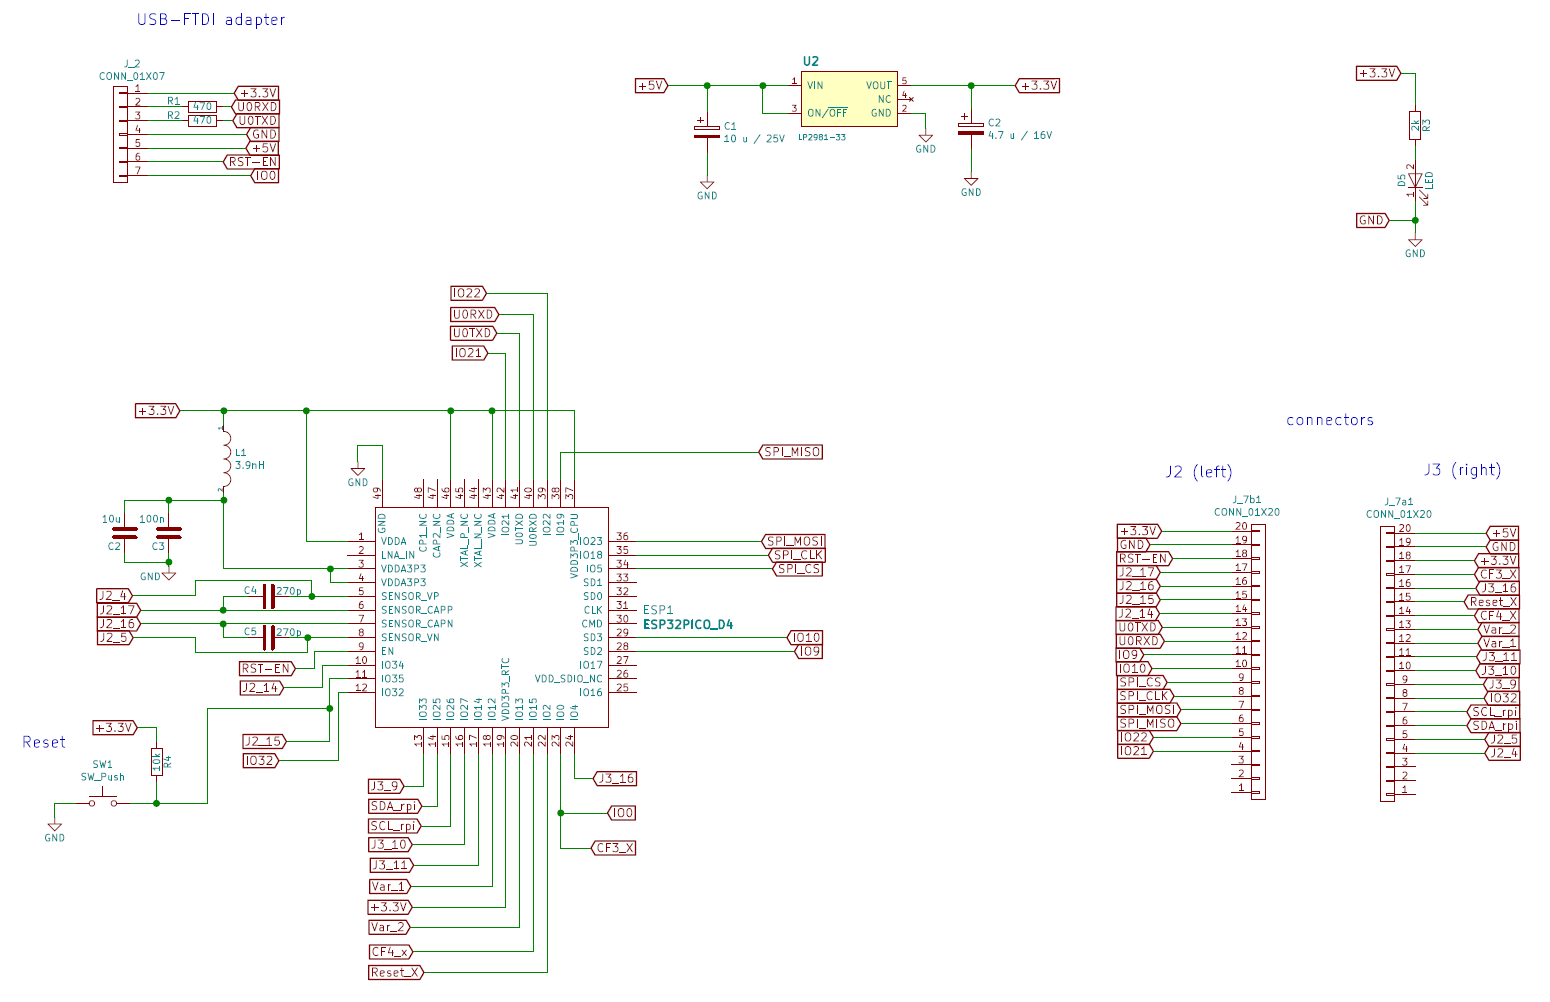
Task: Click the 'J3 (right)' heading
Action: click(x=1463, y=470)
